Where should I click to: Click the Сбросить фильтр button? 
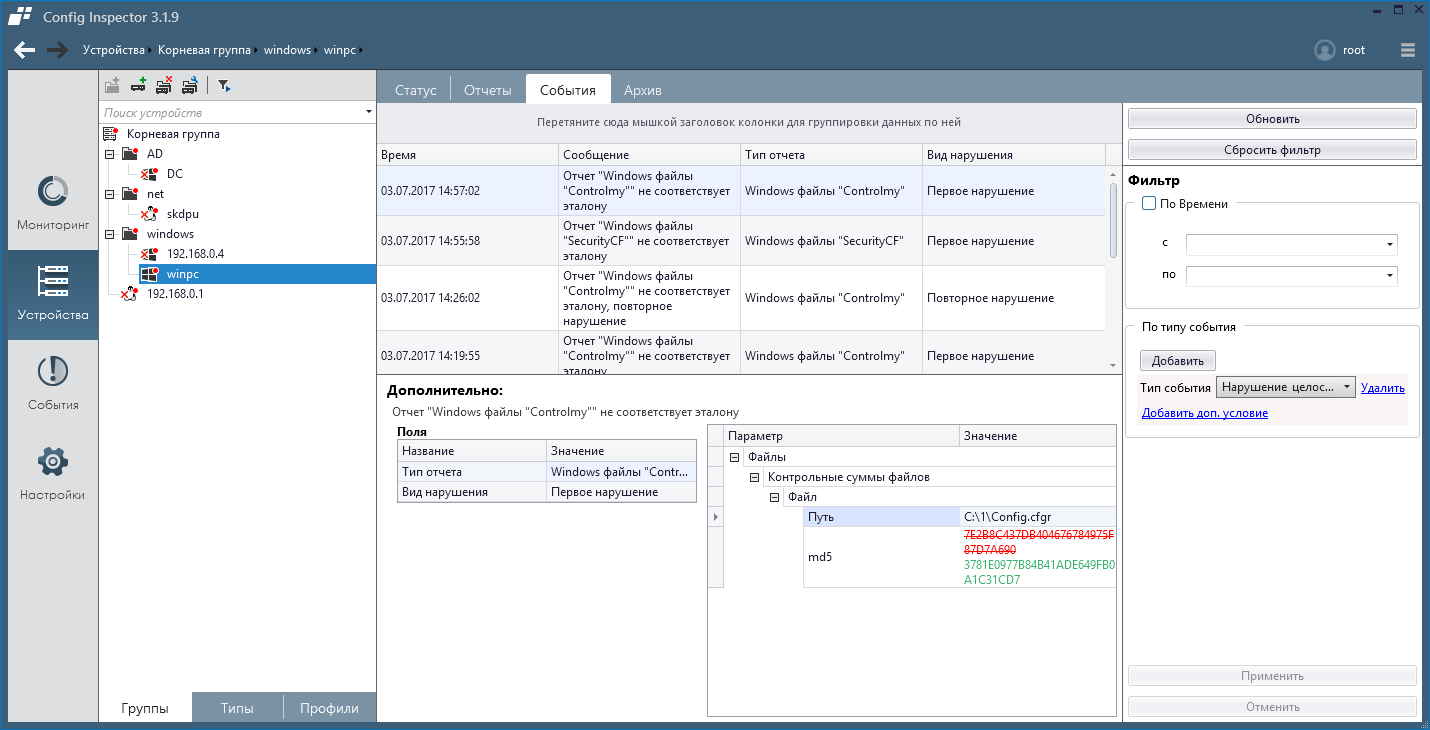1272,150
